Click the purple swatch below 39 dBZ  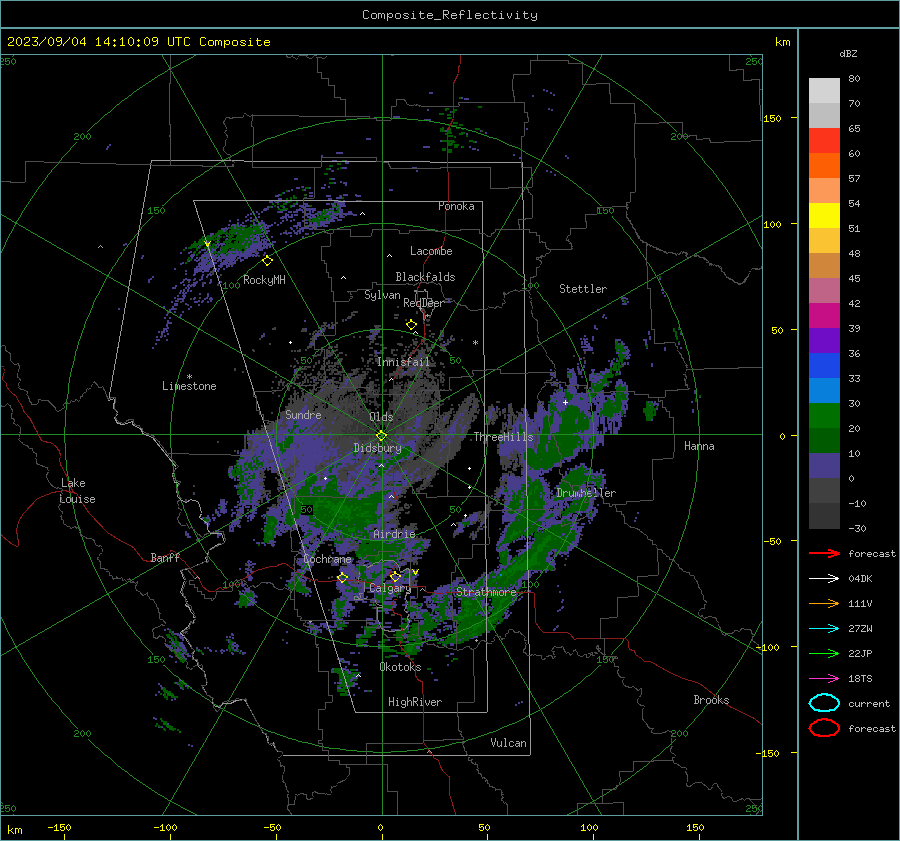pos(824,340)
